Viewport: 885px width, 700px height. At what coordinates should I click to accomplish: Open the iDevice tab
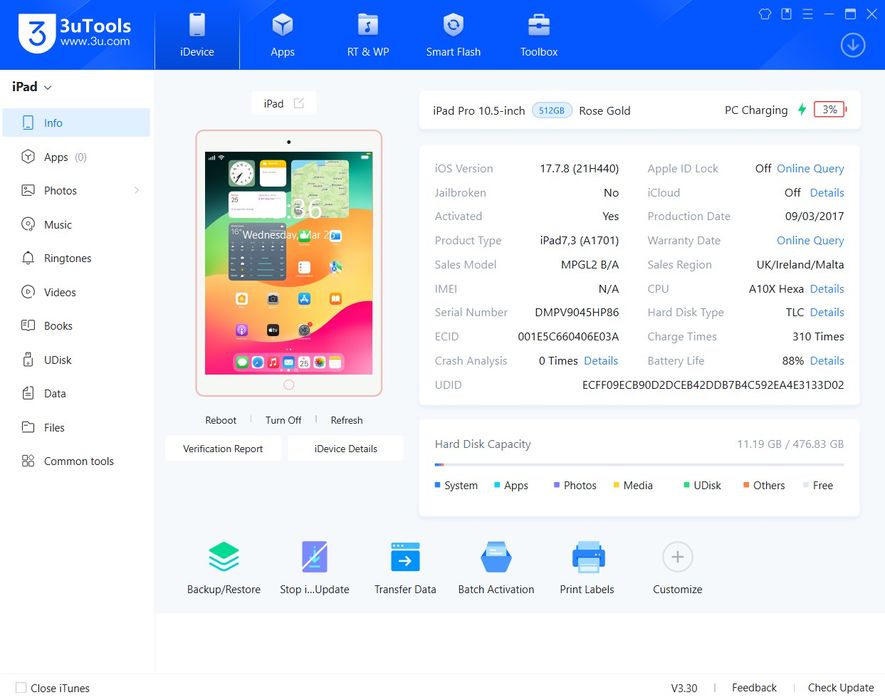click(x=197, y=35)
